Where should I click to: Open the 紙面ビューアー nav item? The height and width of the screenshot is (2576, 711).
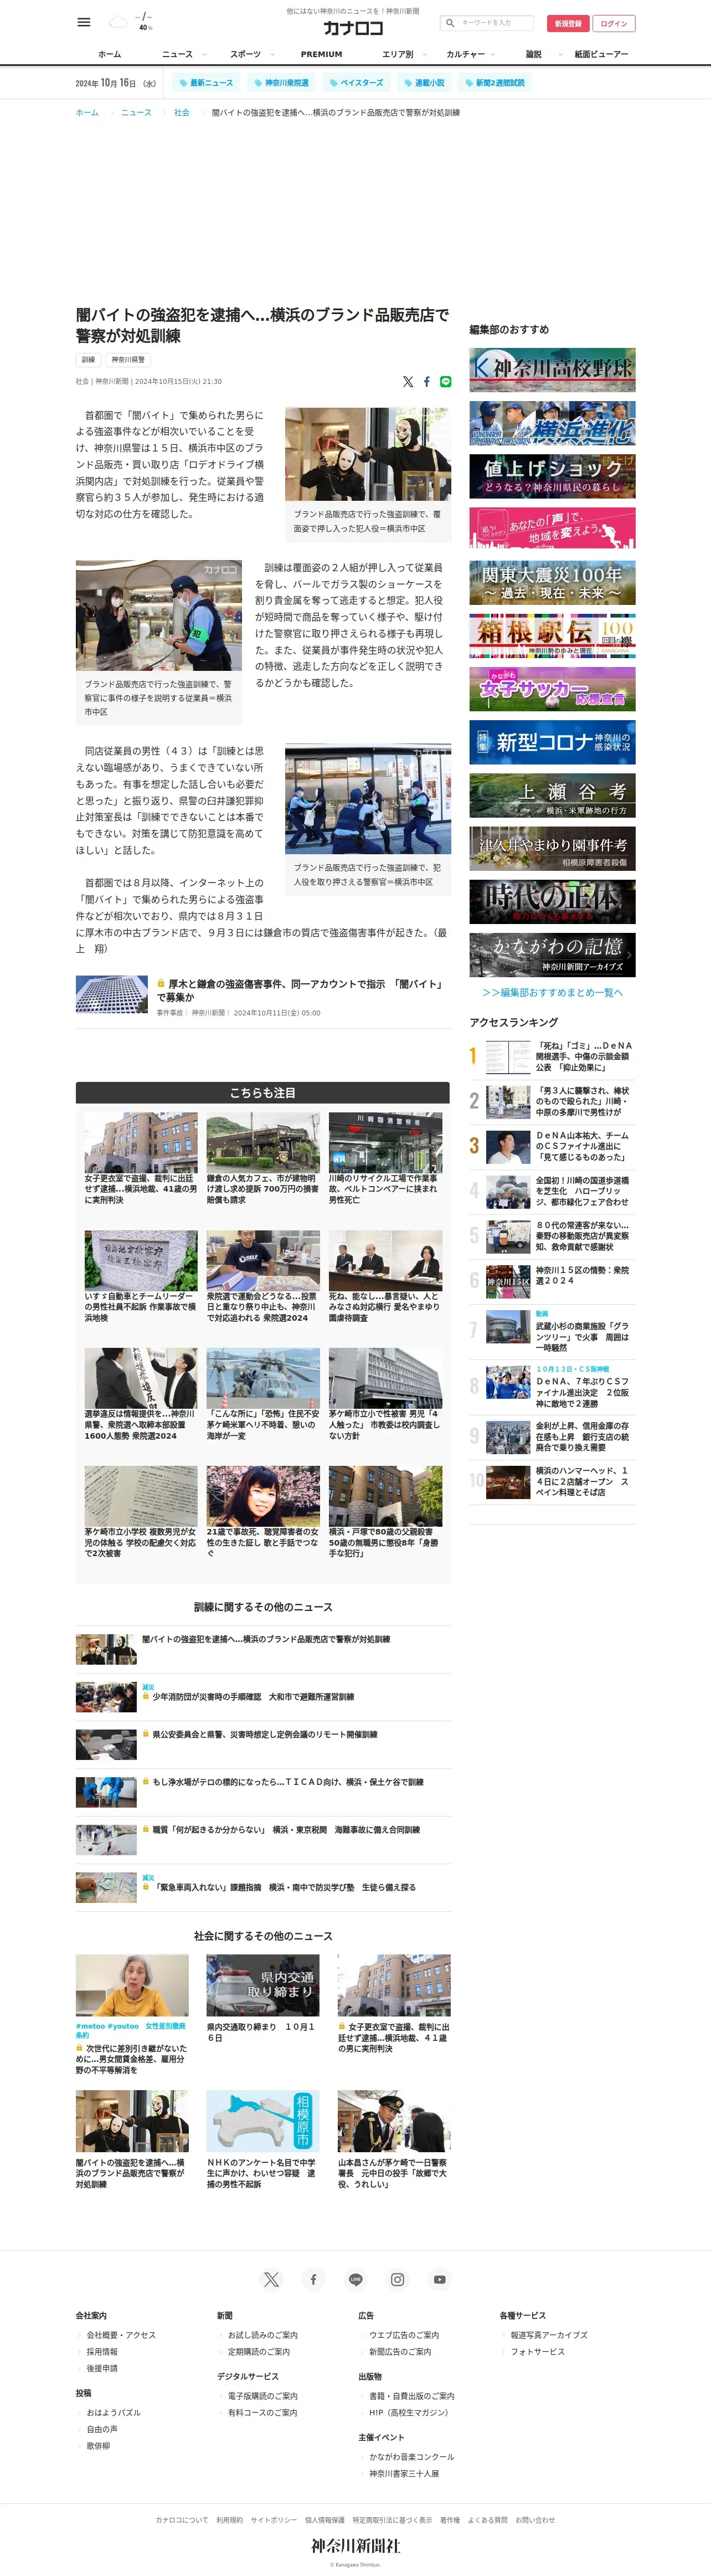click(x=601, y=54)
